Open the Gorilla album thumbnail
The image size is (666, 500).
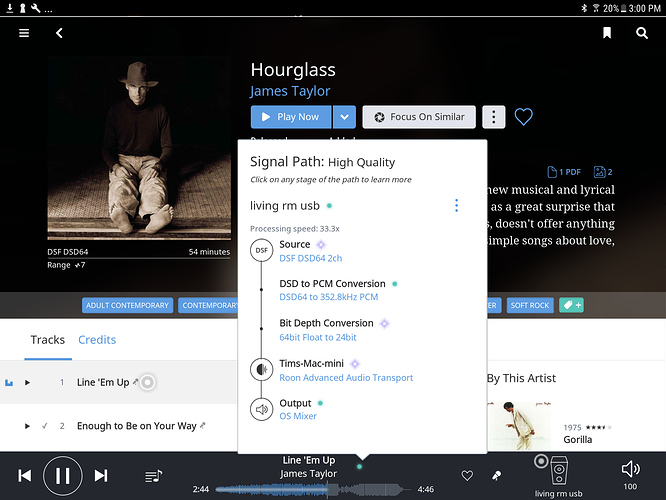(519, 426)
